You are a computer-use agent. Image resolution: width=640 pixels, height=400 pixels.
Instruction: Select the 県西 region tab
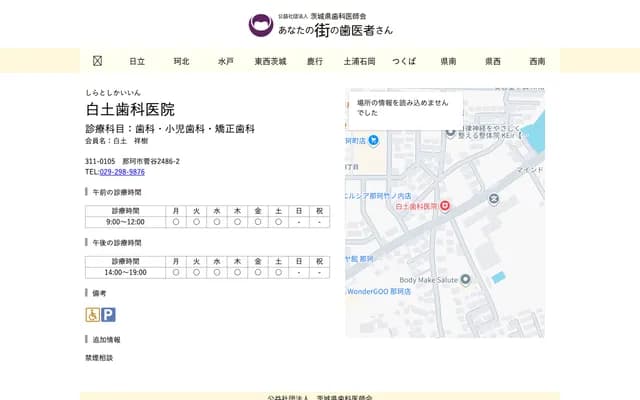coord(493,61)
